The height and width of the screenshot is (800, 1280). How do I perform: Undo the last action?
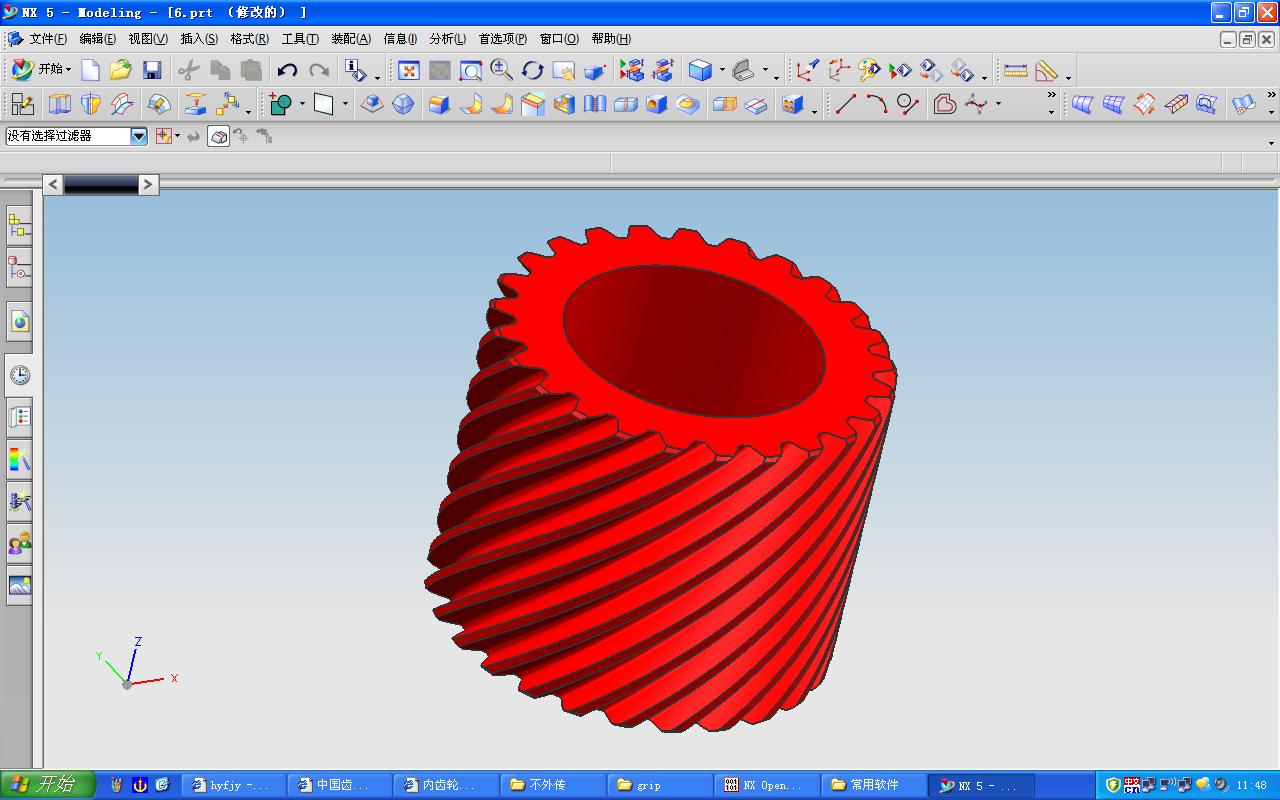[x=288, y=70]
